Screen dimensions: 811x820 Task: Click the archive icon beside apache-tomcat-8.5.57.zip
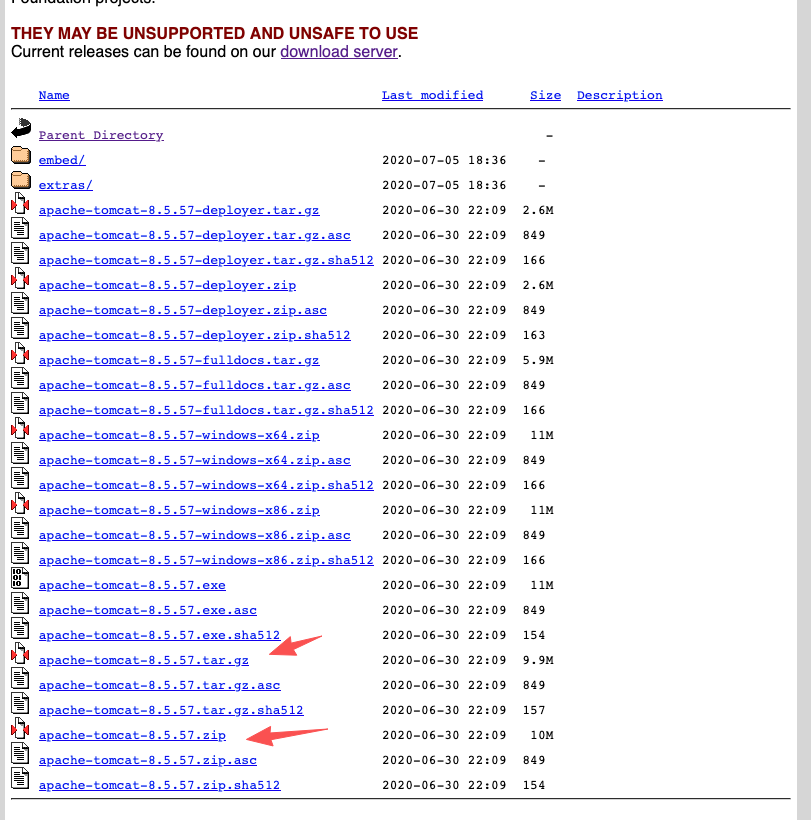[x=20, y=728]
